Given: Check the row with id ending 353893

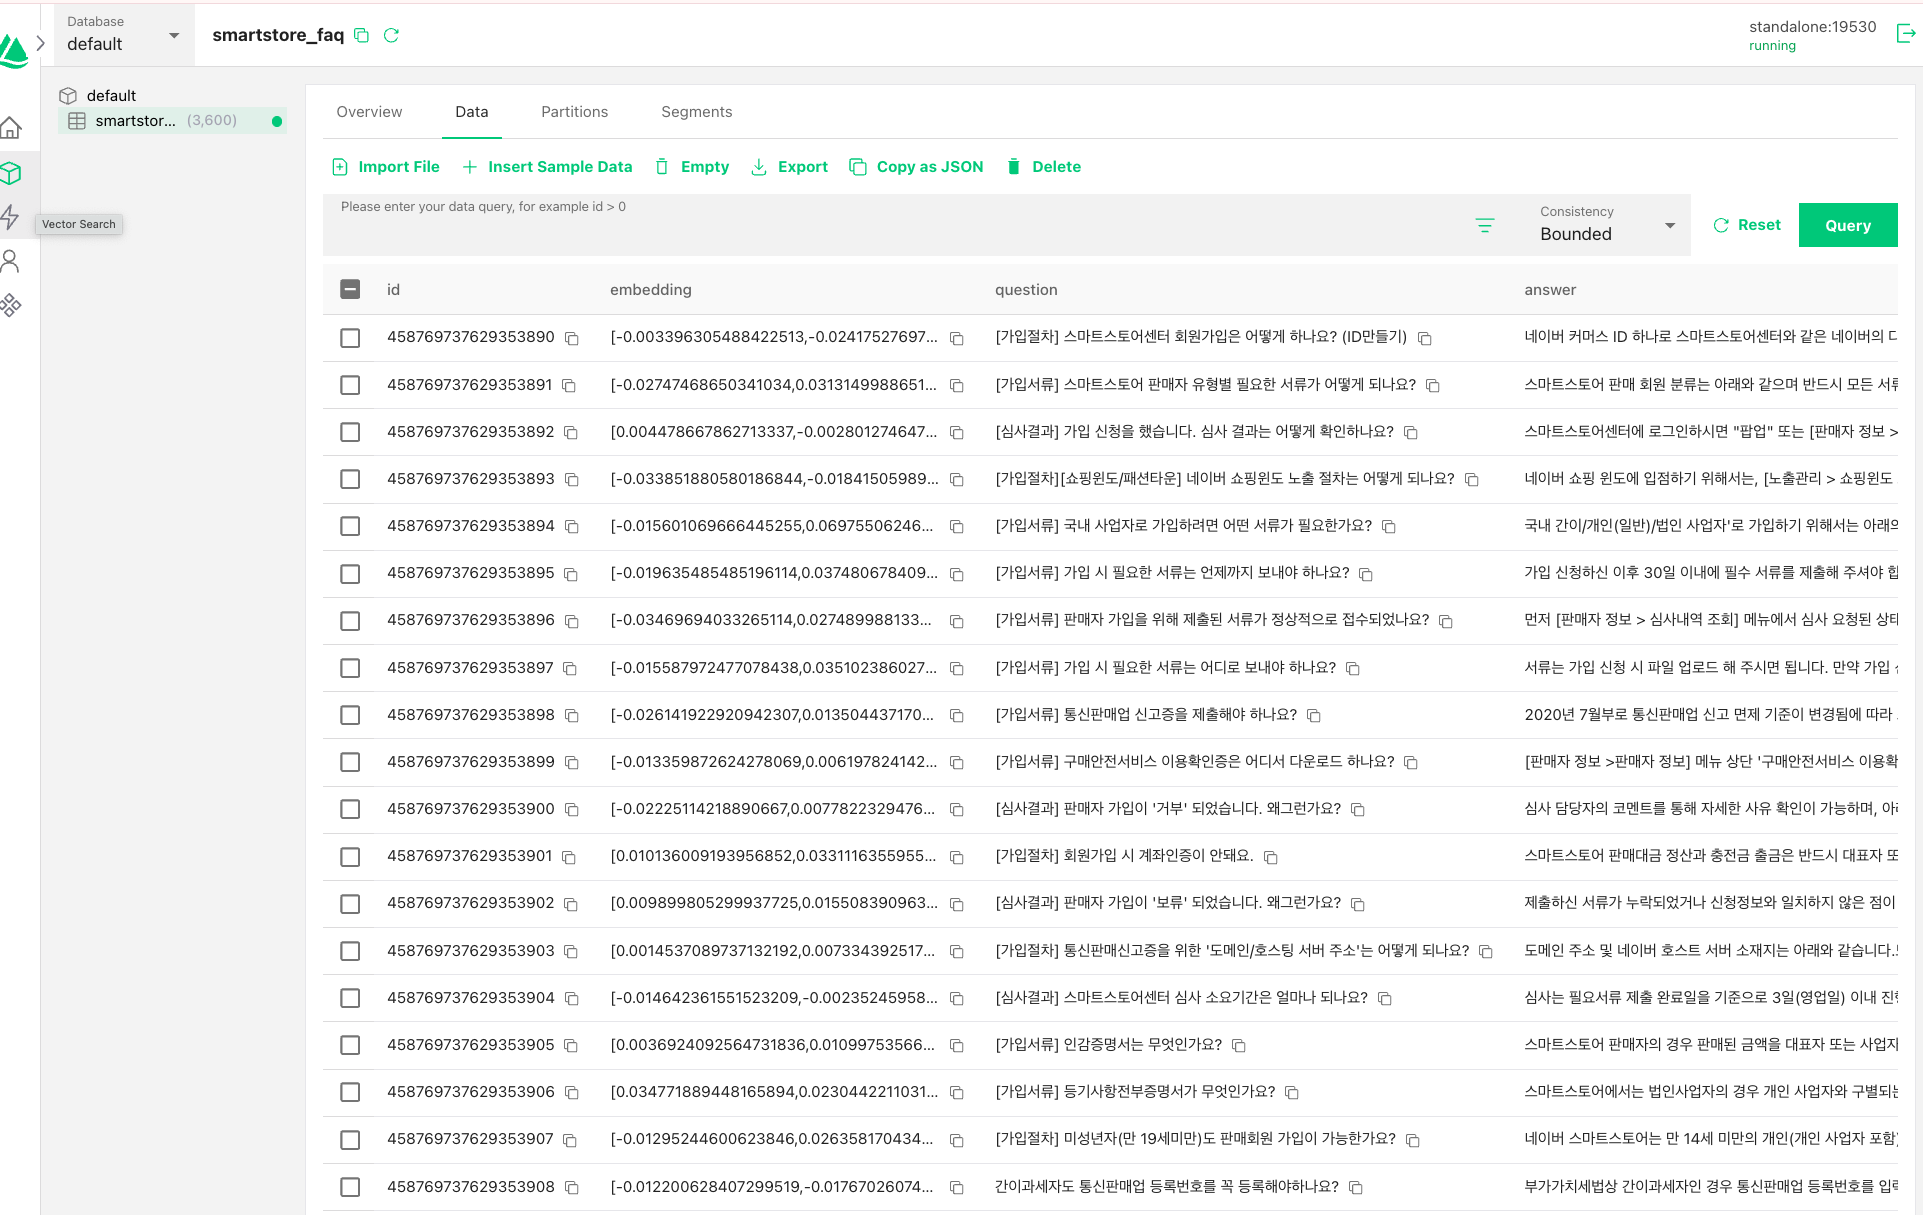Looking at the screenshot, I should click(x=350, y=479).
